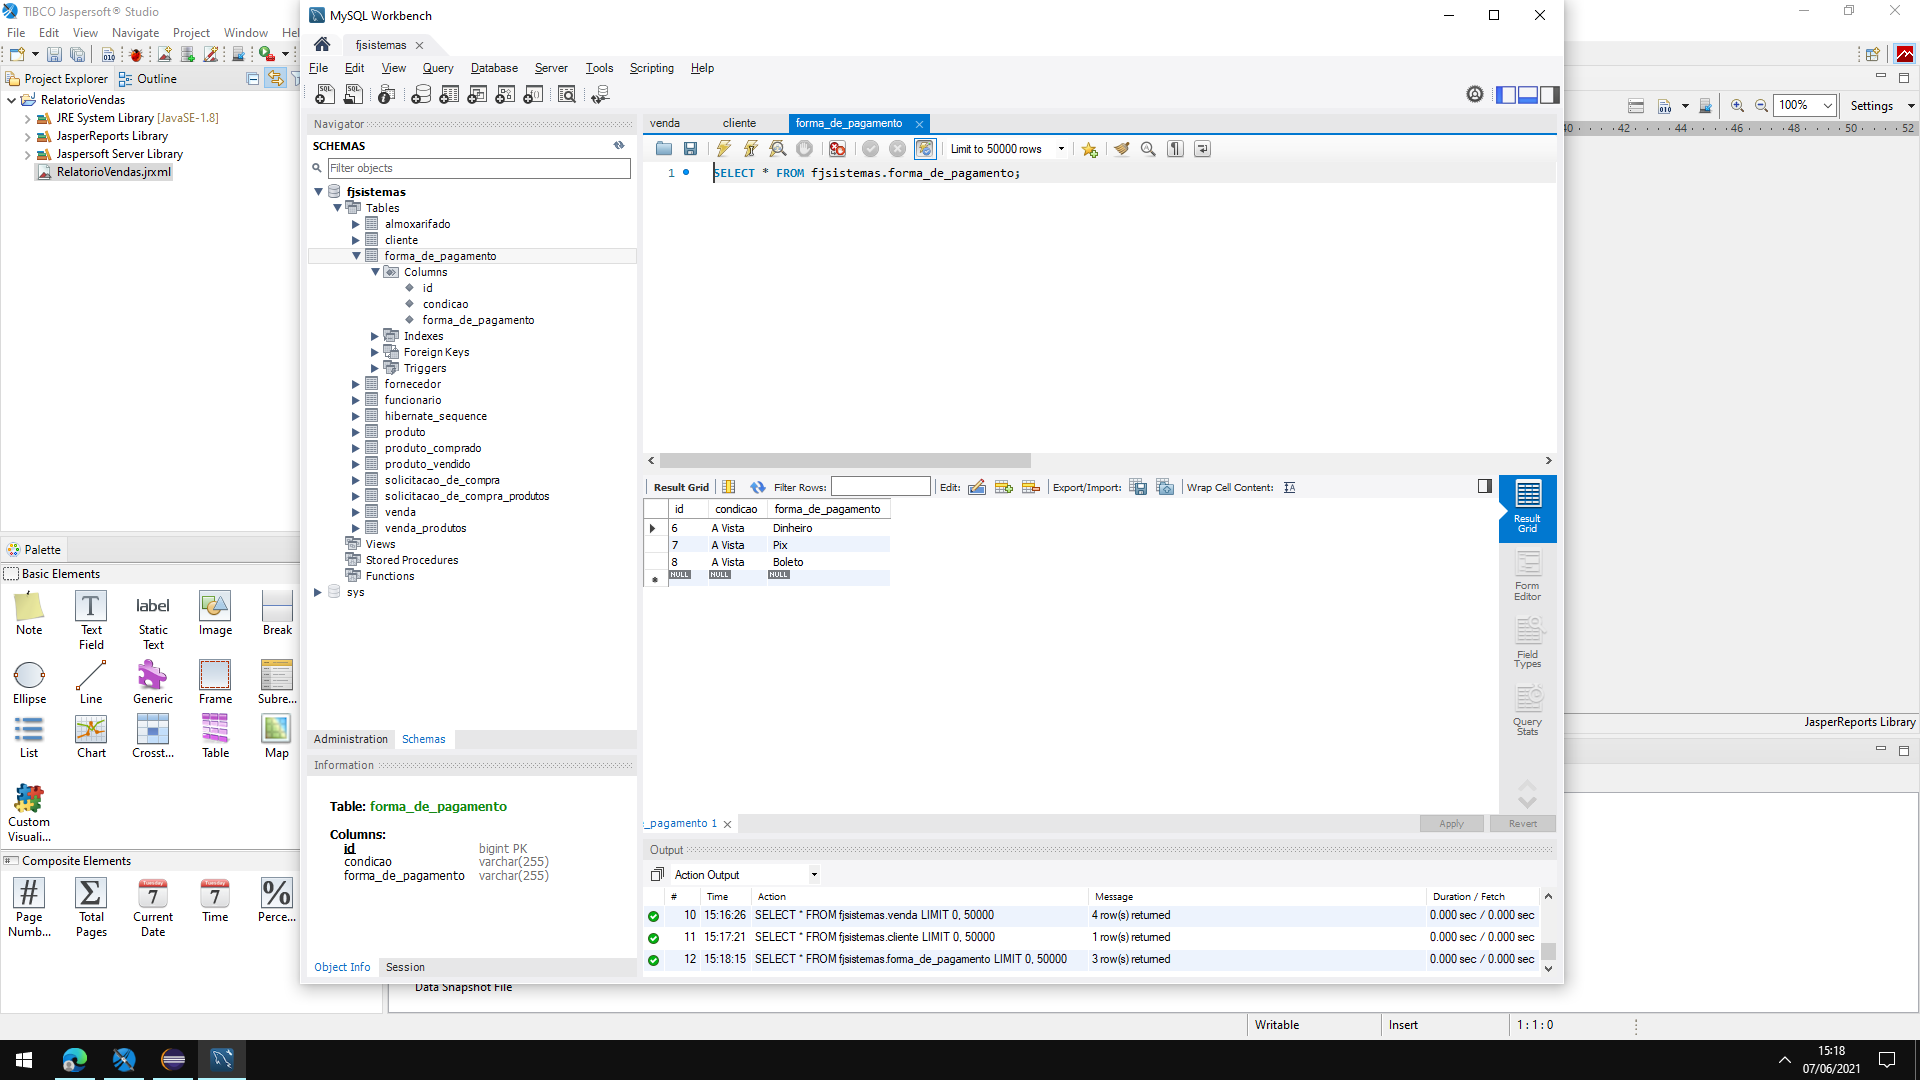Screen dimensions: 1920x1080
Task: Click Explain query magnifier-lightning icon
Action: coord(777,149)
